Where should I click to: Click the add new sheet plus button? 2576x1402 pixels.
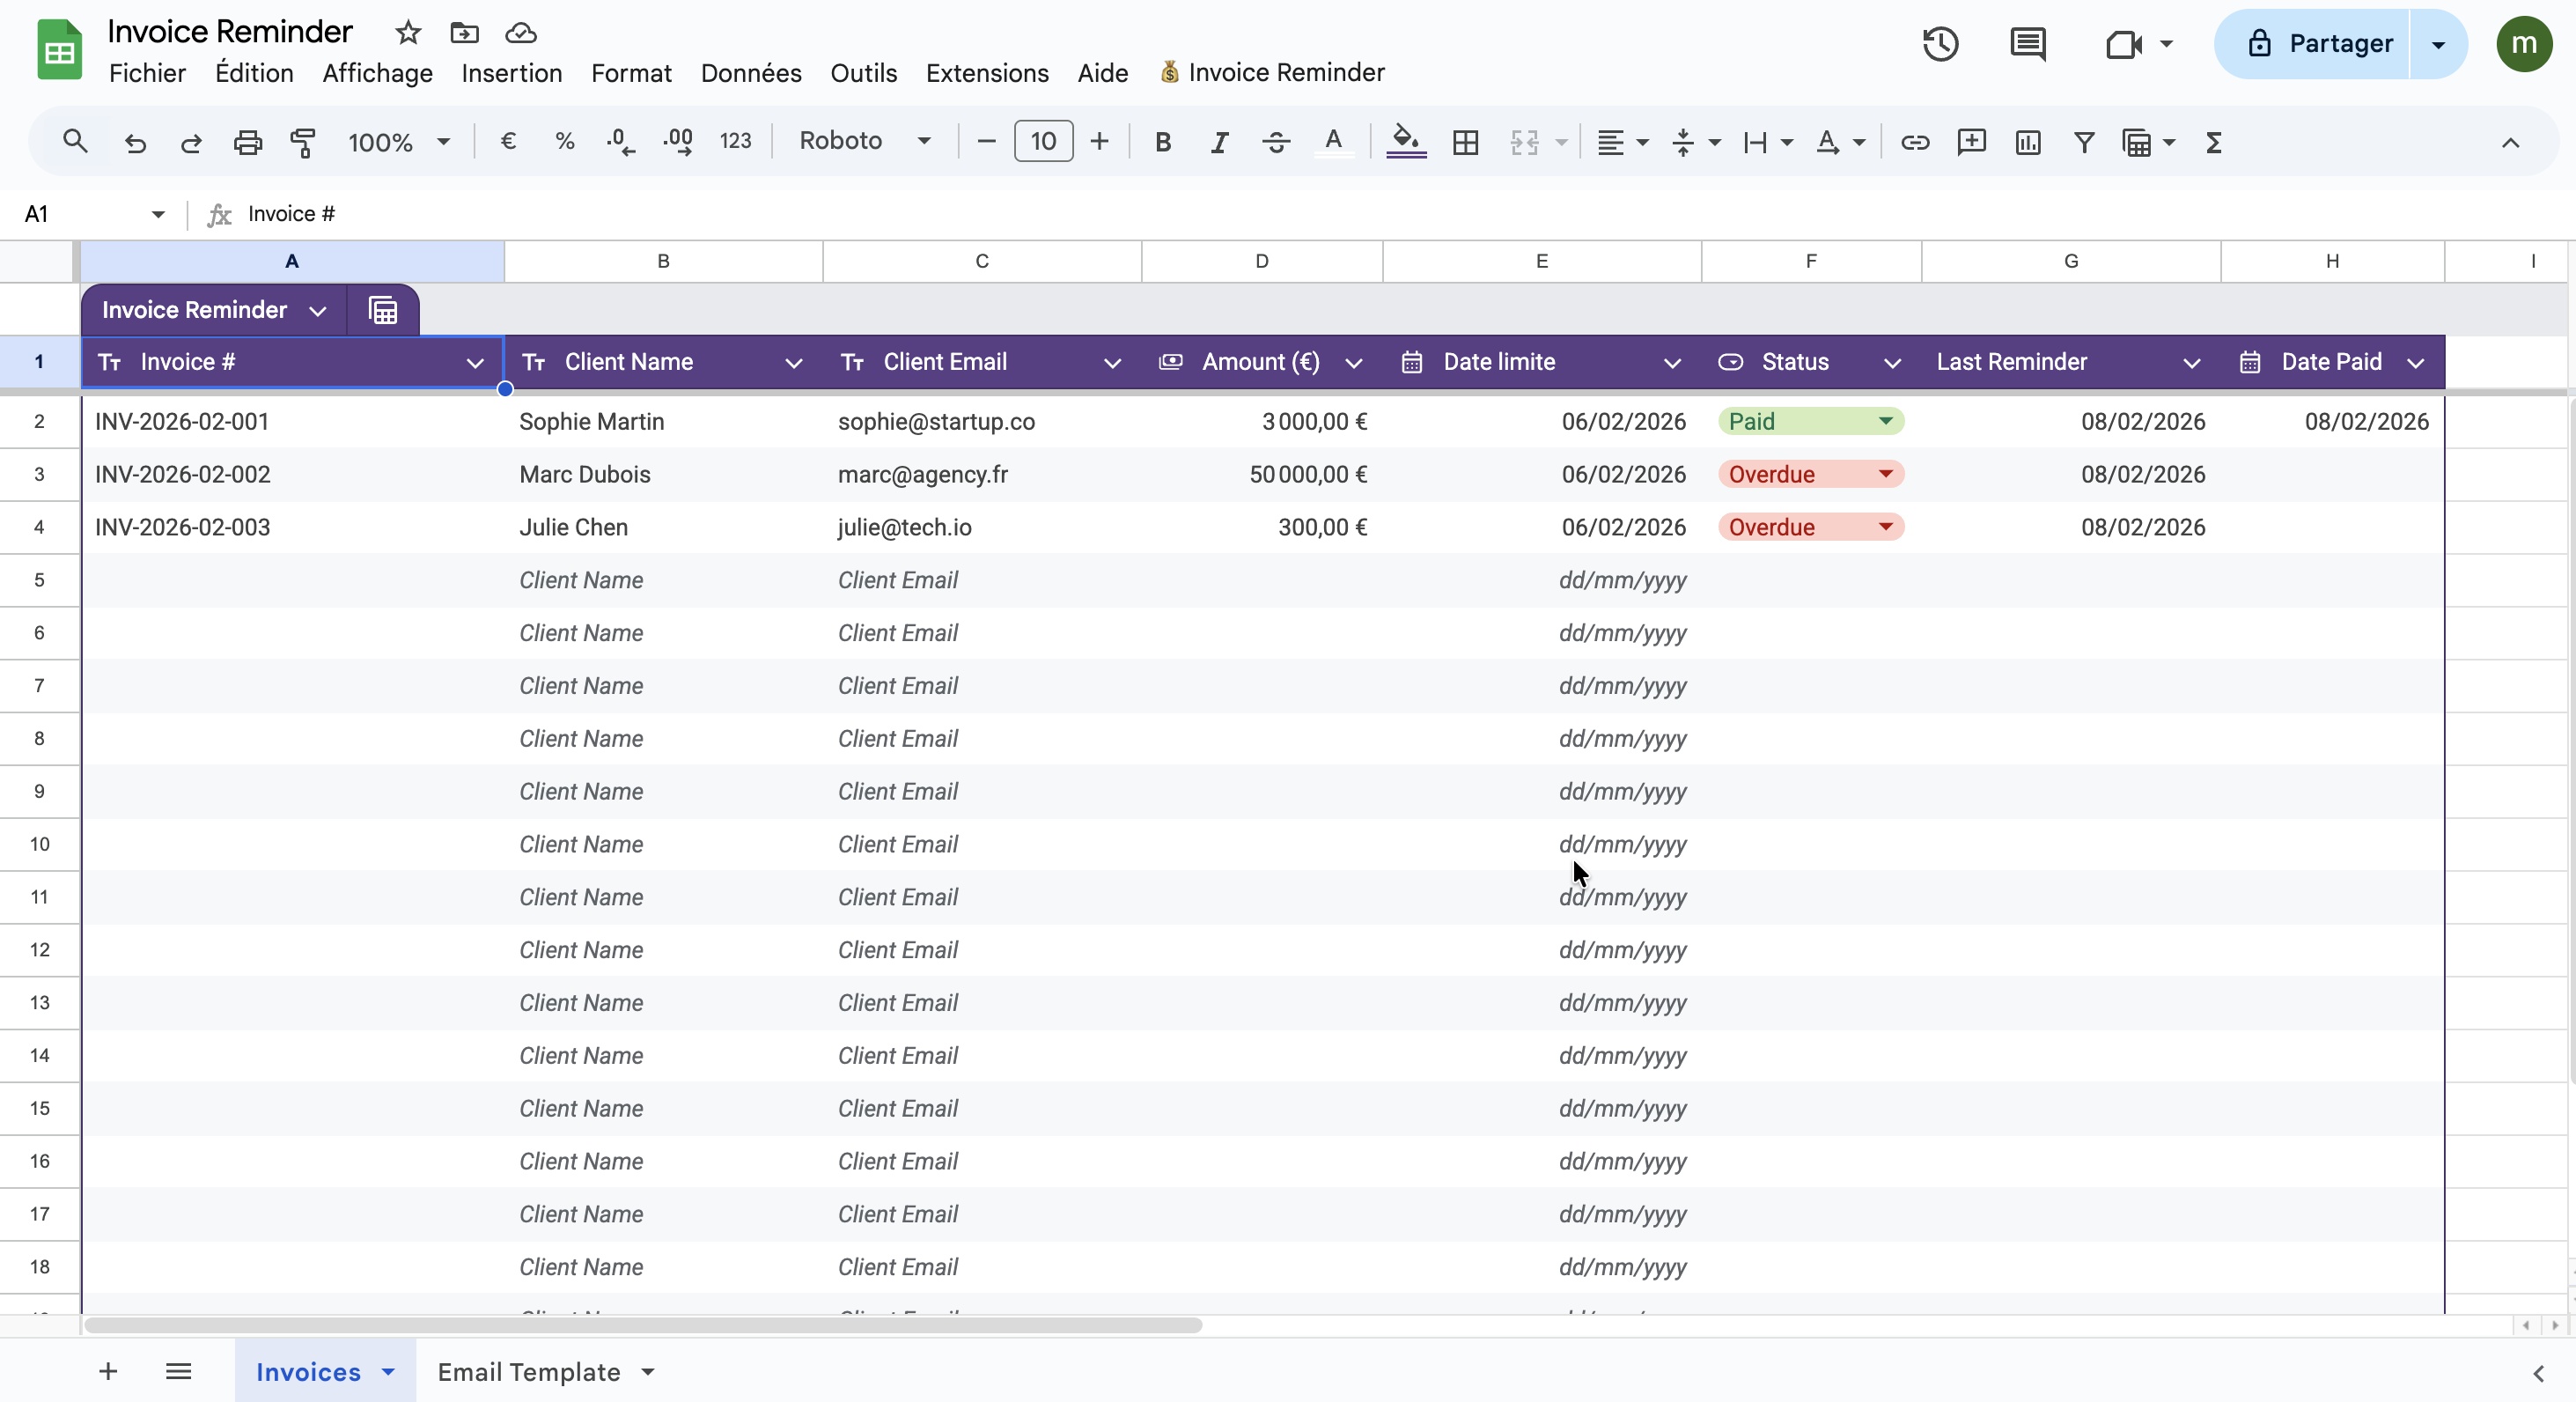108,1371
